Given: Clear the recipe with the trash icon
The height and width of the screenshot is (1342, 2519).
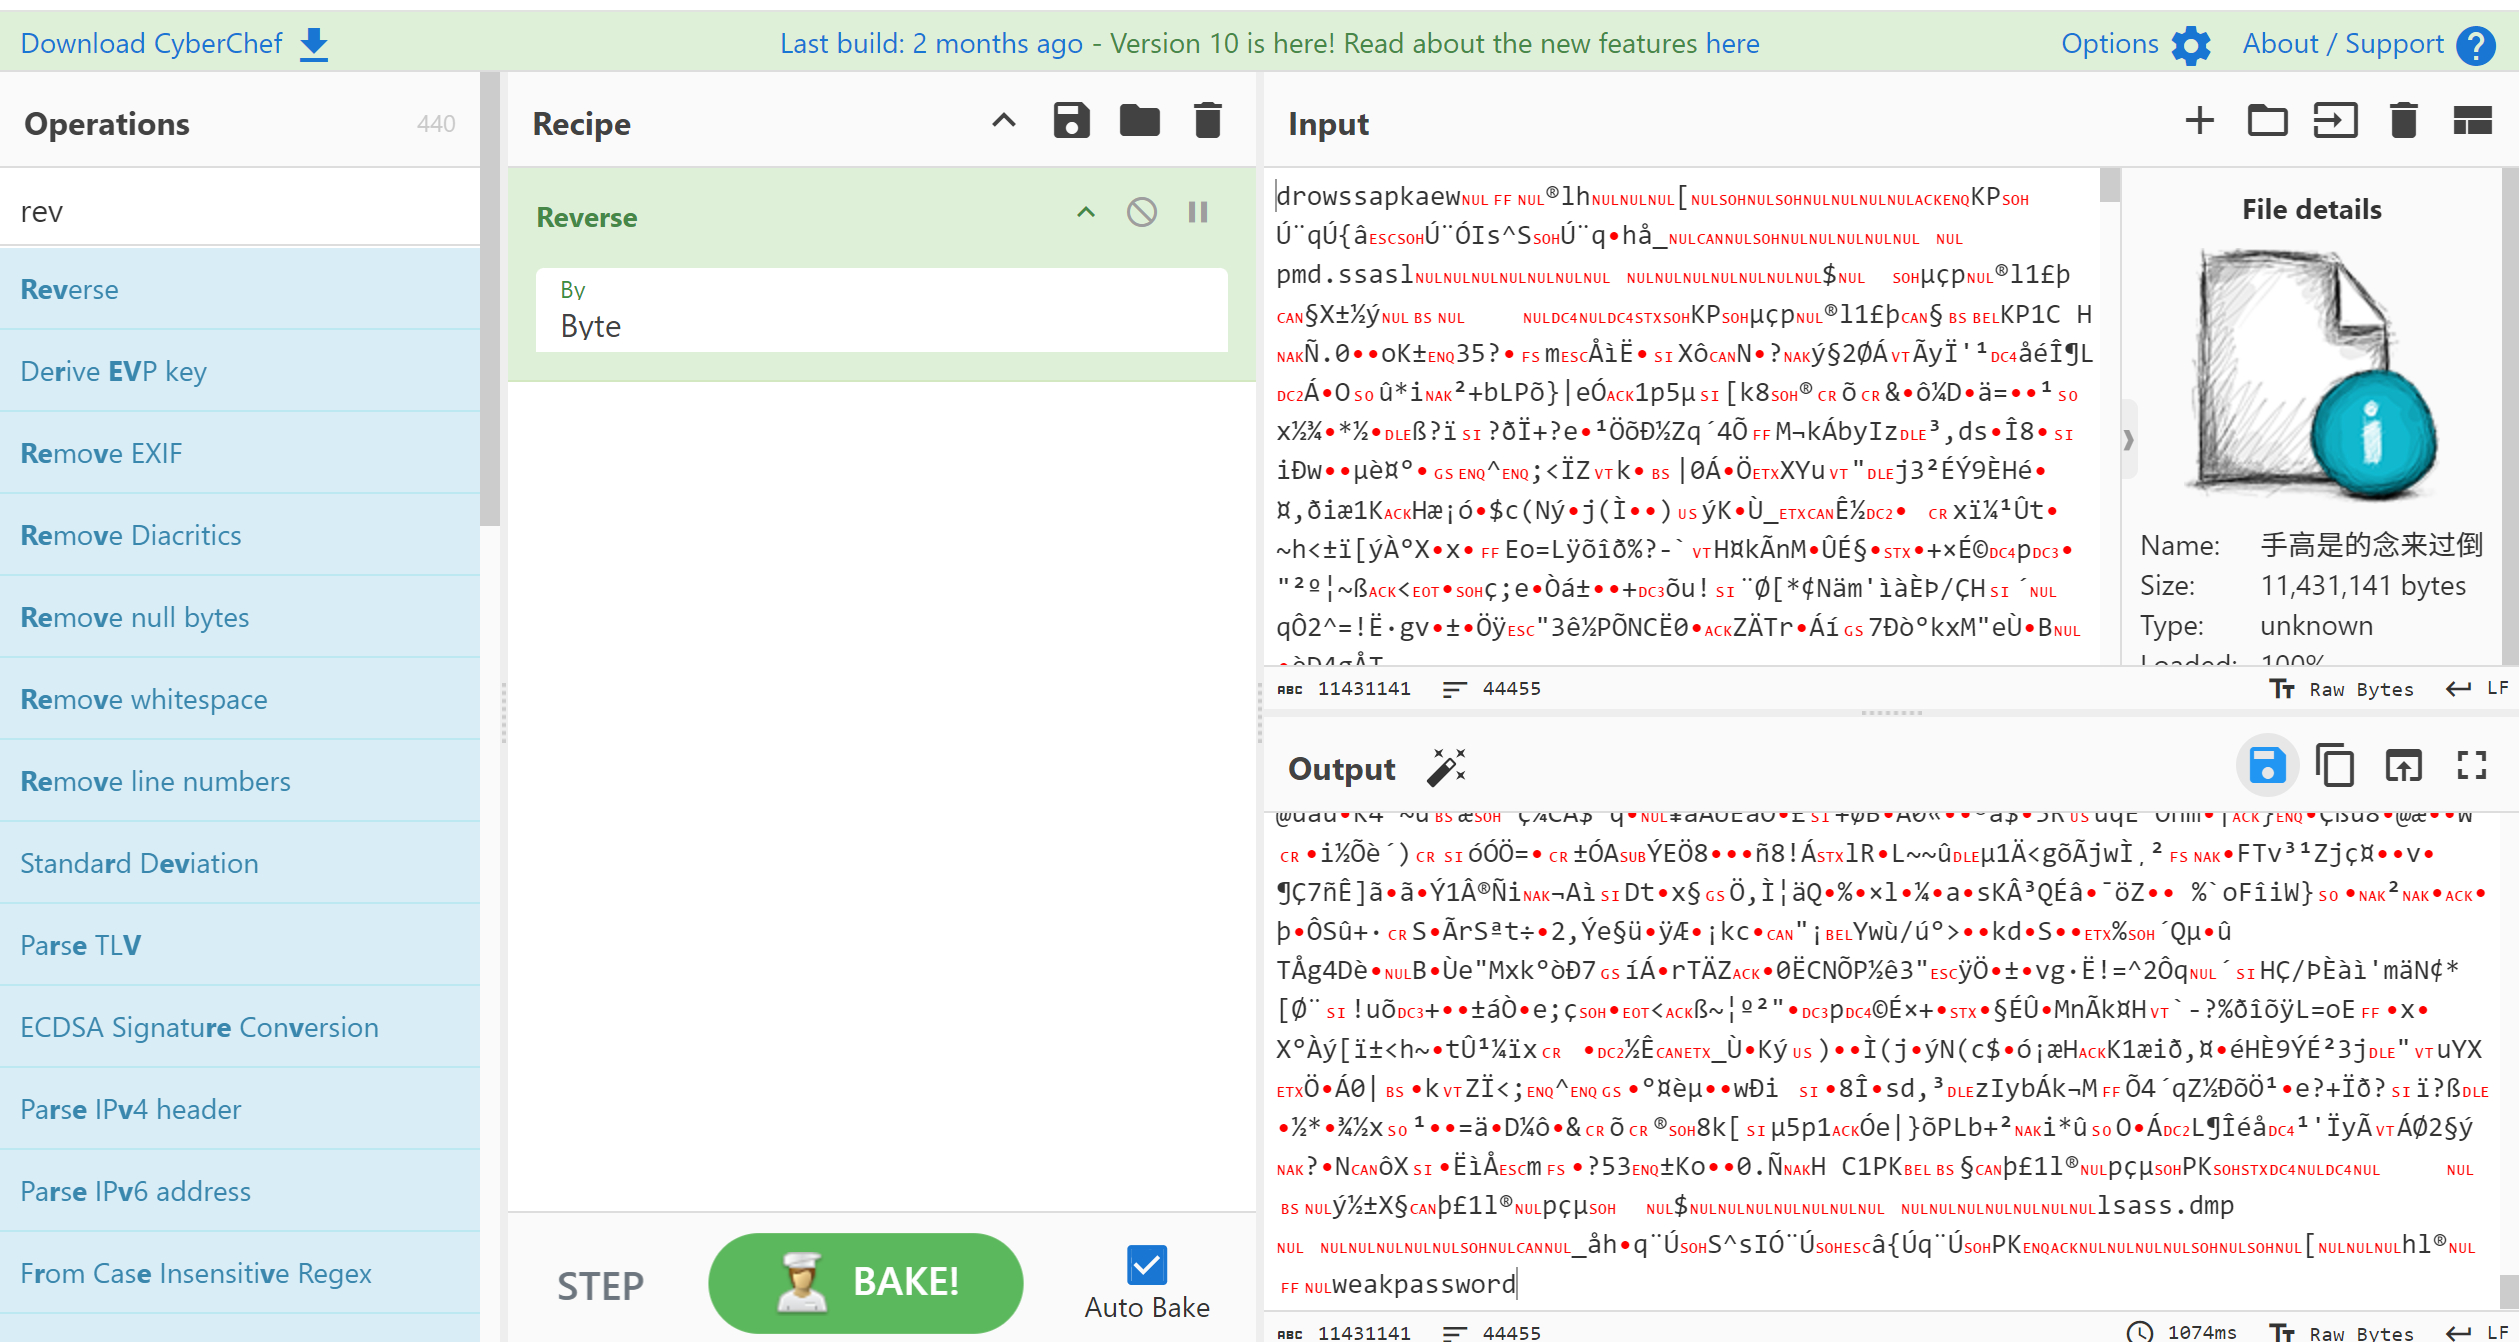Looking at the screenshot, I should click(1208, 121).
